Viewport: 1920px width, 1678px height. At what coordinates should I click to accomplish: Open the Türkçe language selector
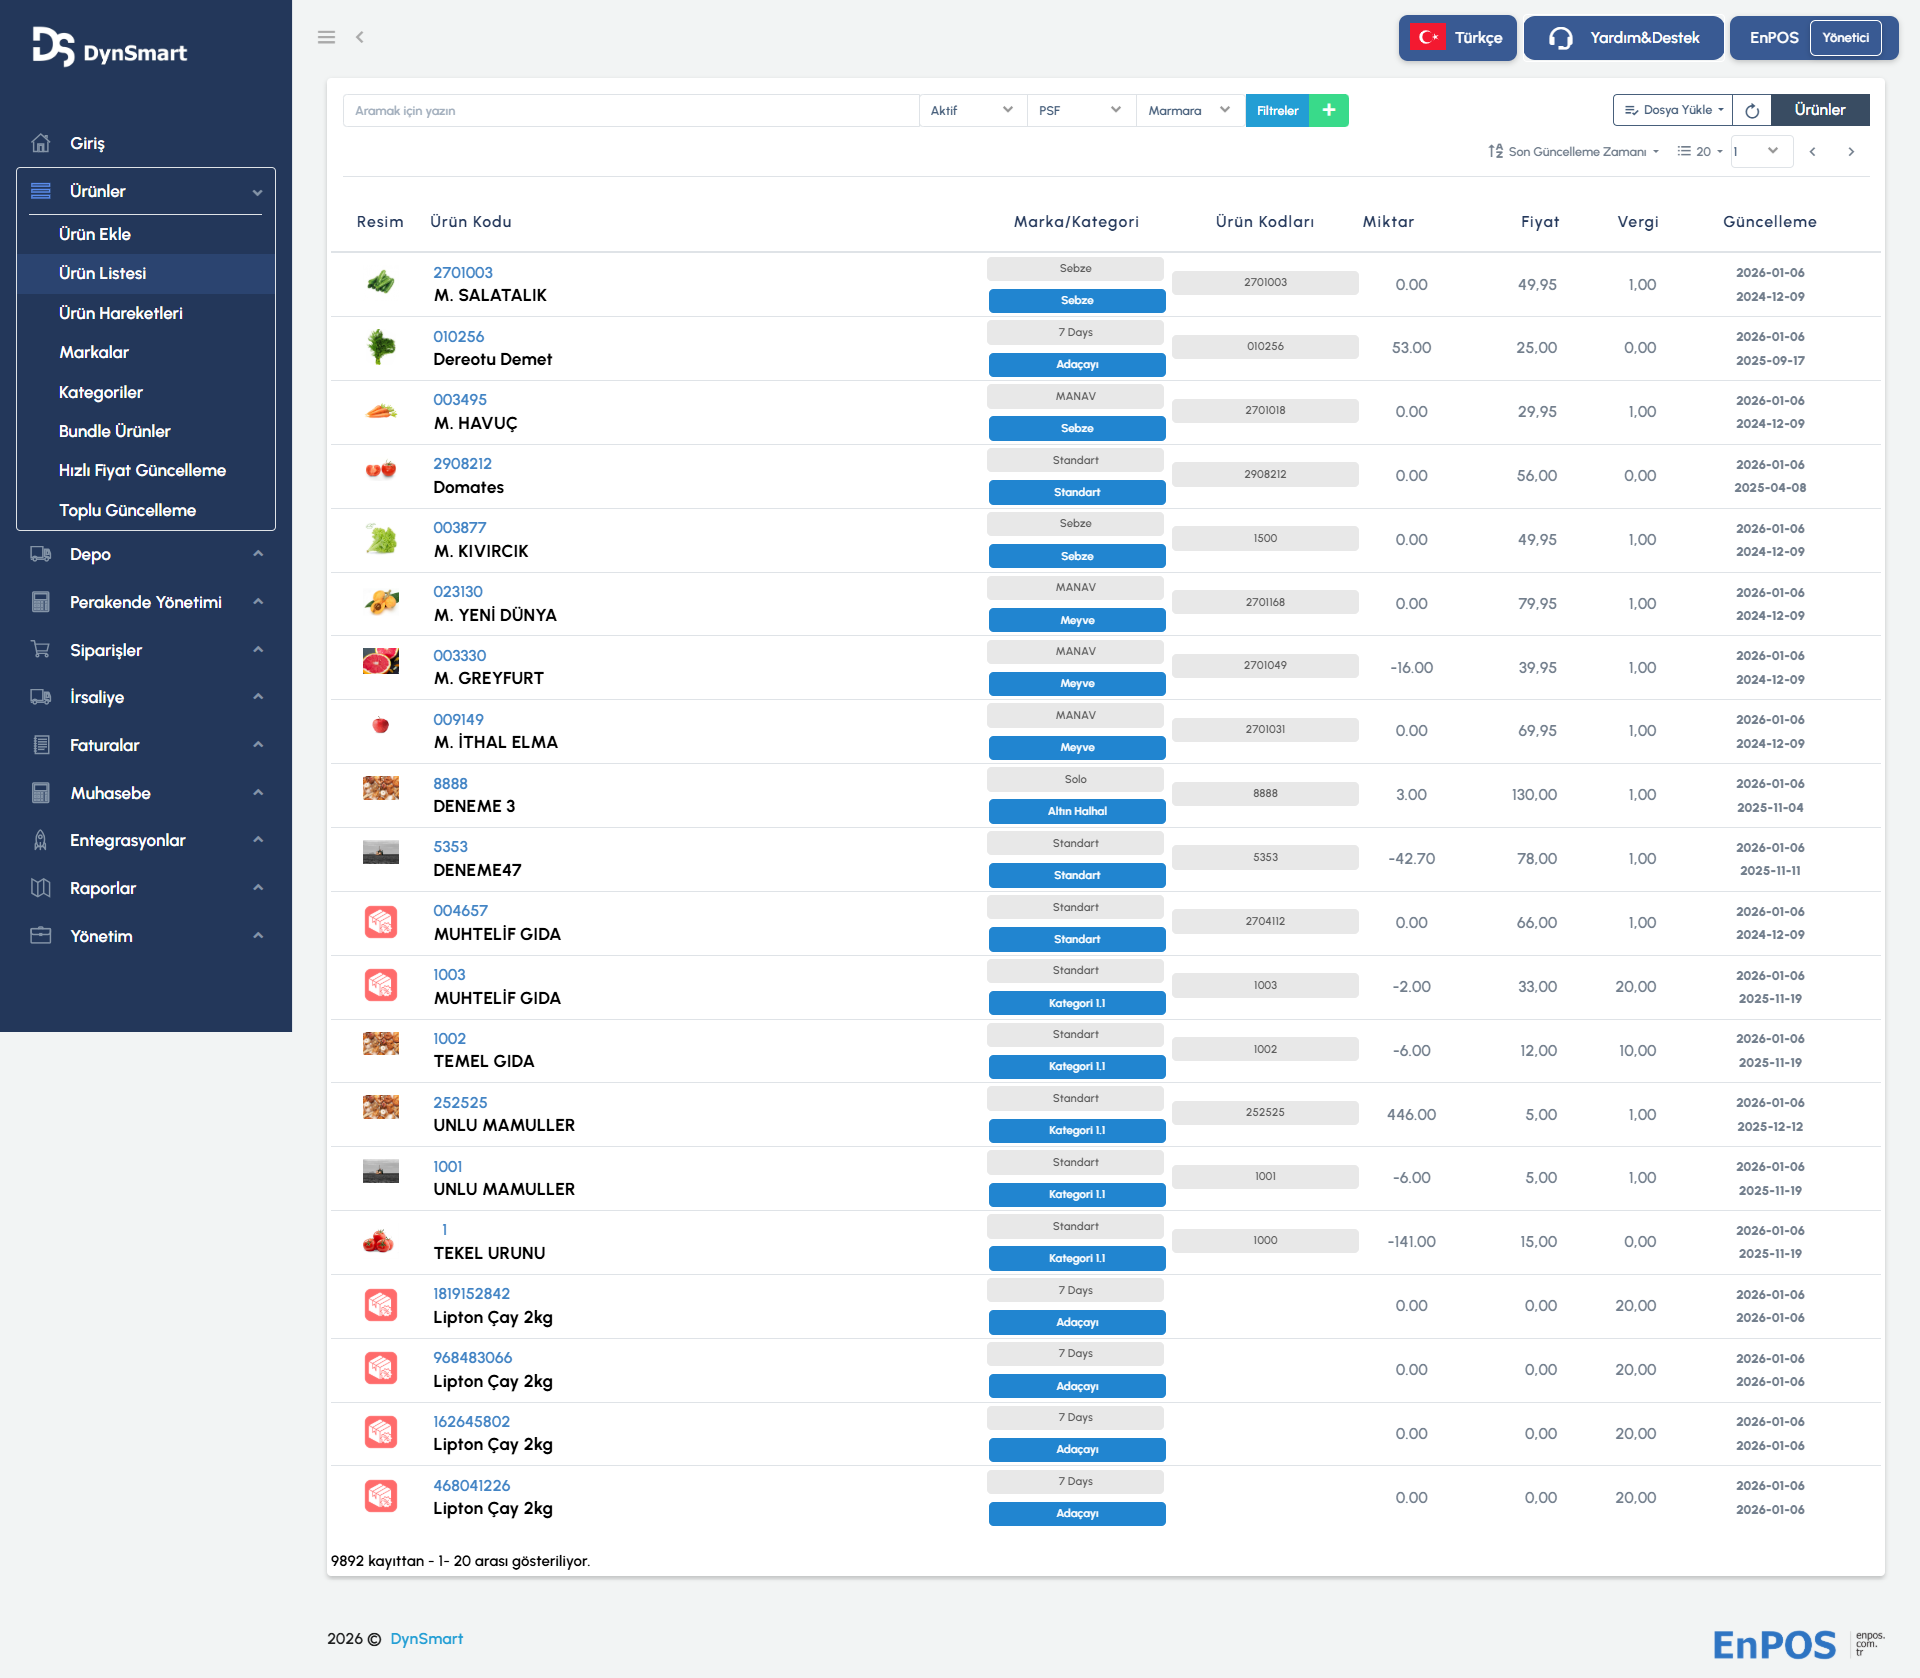pos(1457,38)
